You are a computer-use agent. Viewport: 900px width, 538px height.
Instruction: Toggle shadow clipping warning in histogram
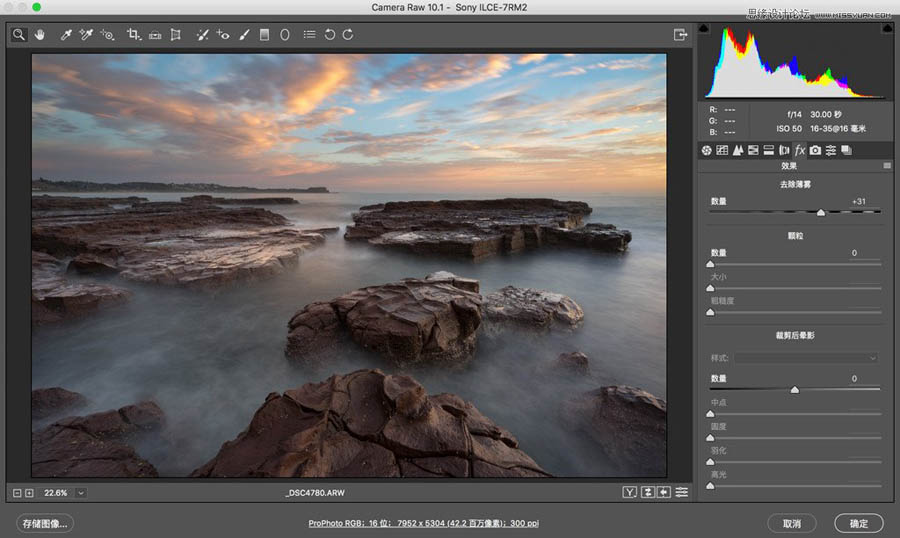[704, 28]
